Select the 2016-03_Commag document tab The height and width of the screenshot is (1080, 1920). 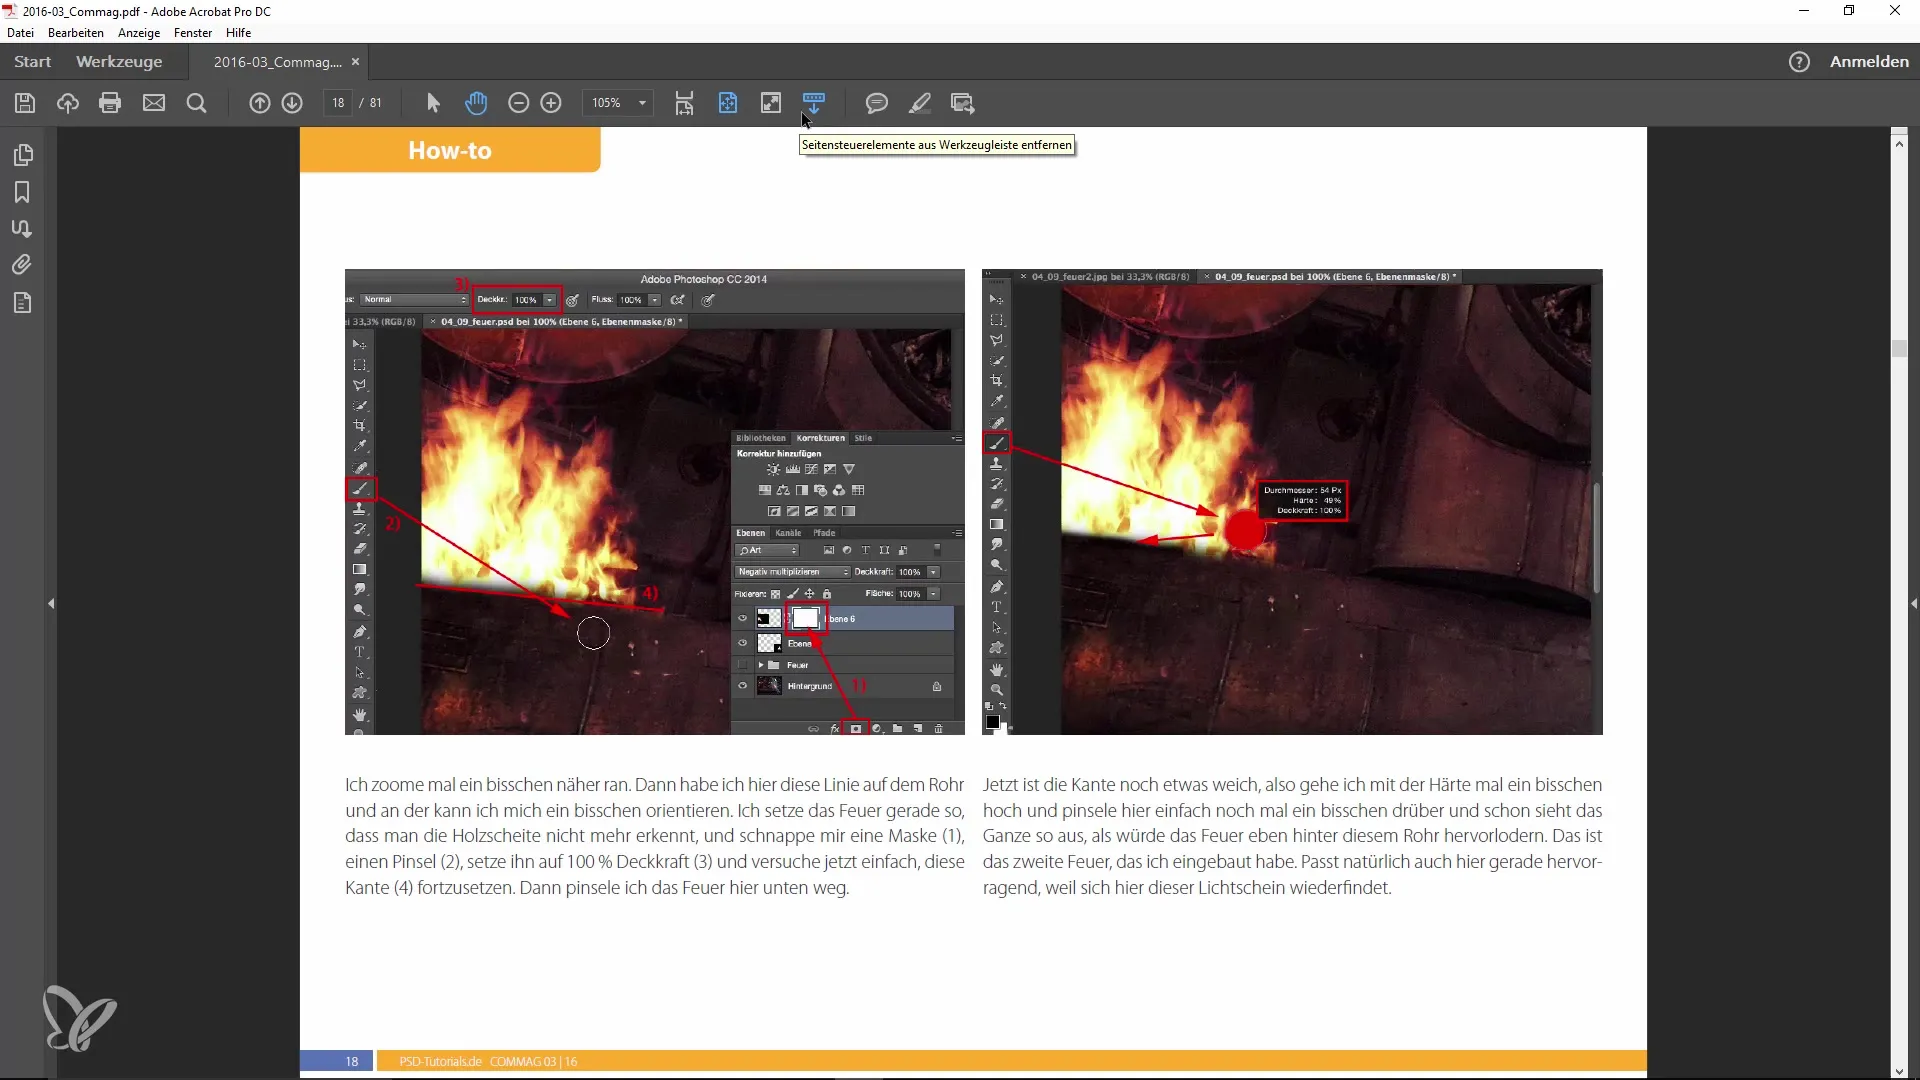(277, 62)
